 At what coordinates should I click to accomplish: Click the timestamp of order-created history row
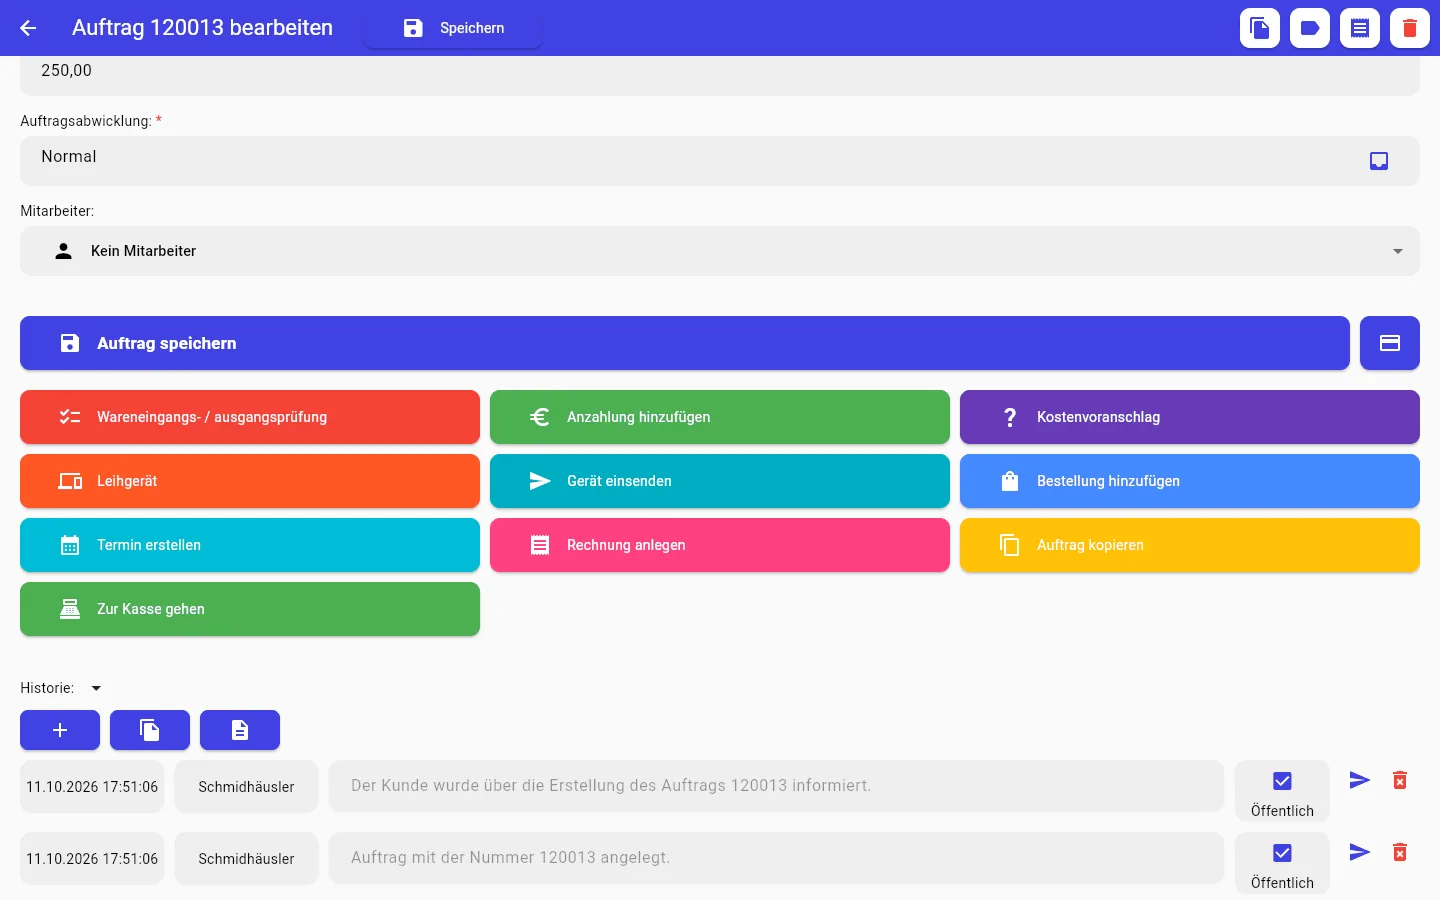point(92,858)
